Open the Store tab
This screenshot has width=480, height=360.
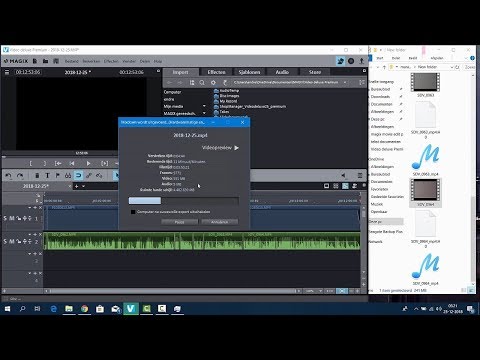(315, 72)
